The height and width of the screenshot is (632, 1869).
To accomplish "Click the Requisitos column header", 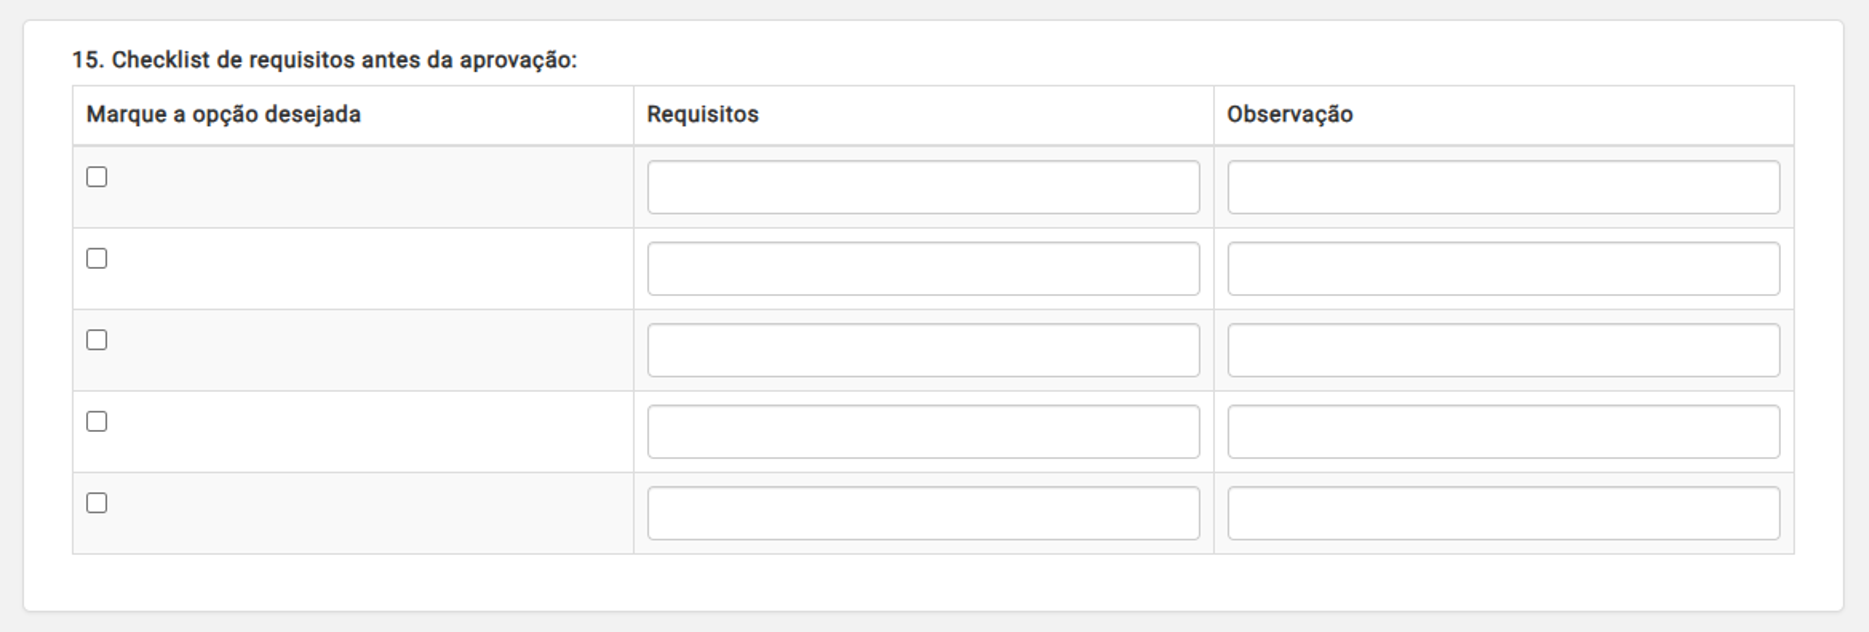I will tap(703, 114).
